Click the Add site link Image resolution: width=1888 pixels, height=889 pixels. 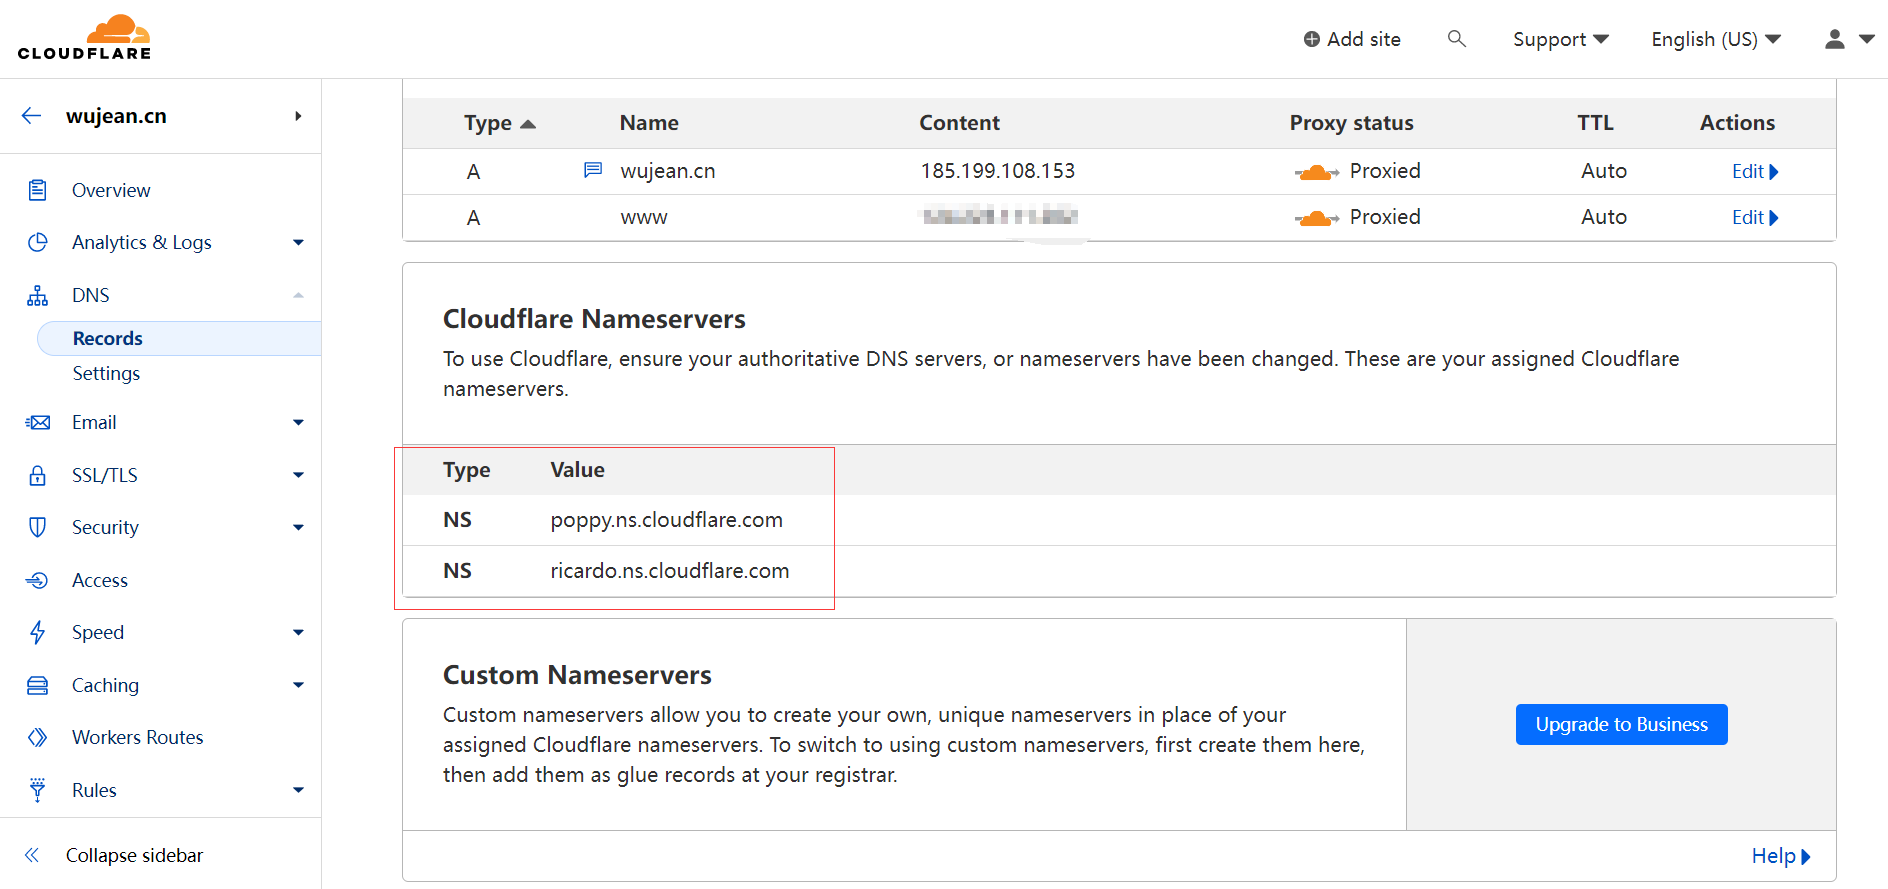pyautogui.click(x=1352, y=39)
